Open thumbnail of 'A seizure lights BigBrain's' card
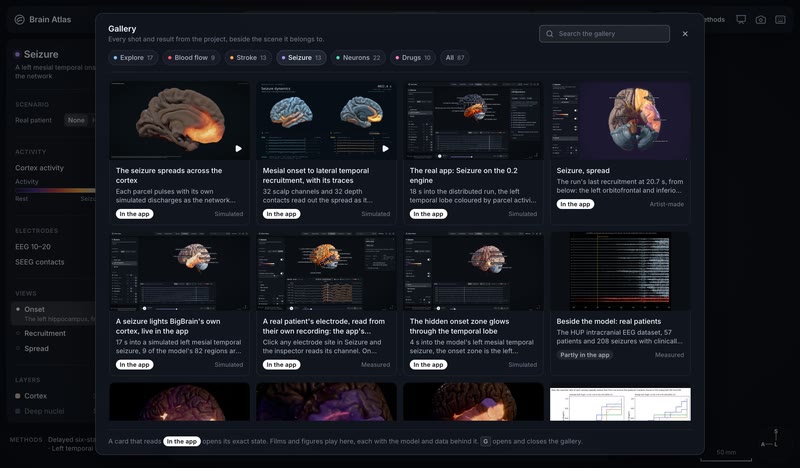This screenshot has width=800, height=468. click(x=179, y=272)
